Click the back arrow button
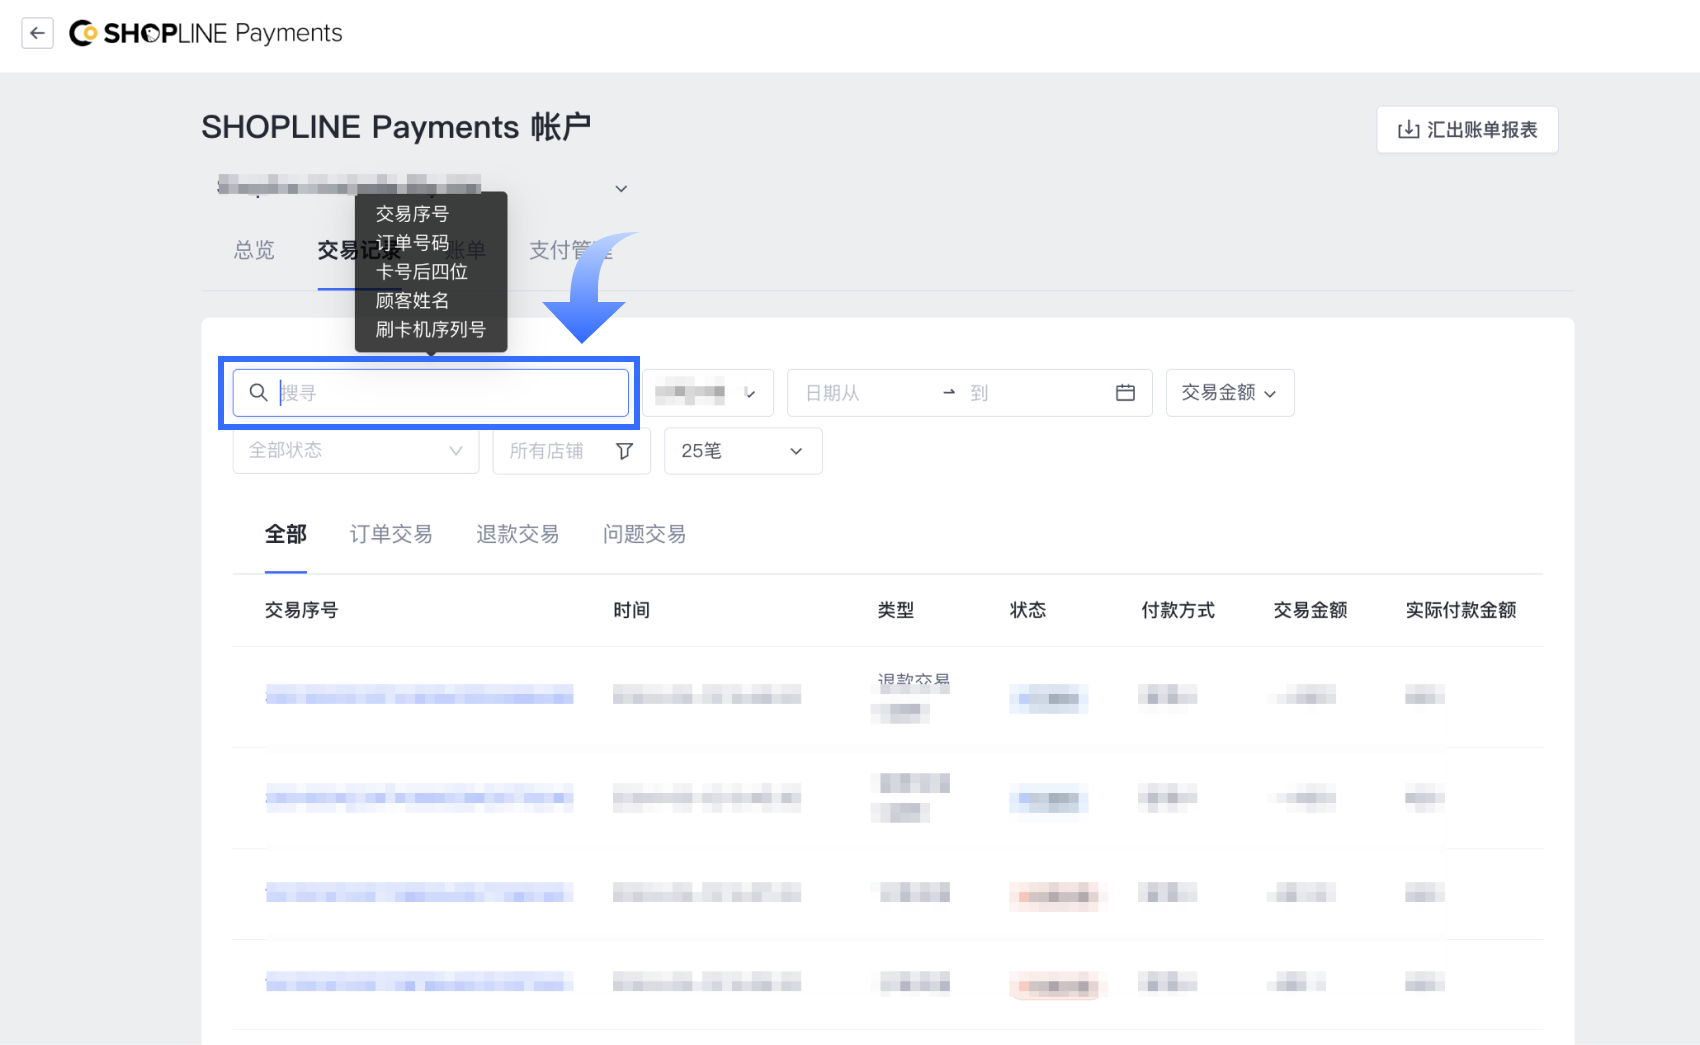This screenshot has width=1700, height=1045. click(x=37, y=33)
